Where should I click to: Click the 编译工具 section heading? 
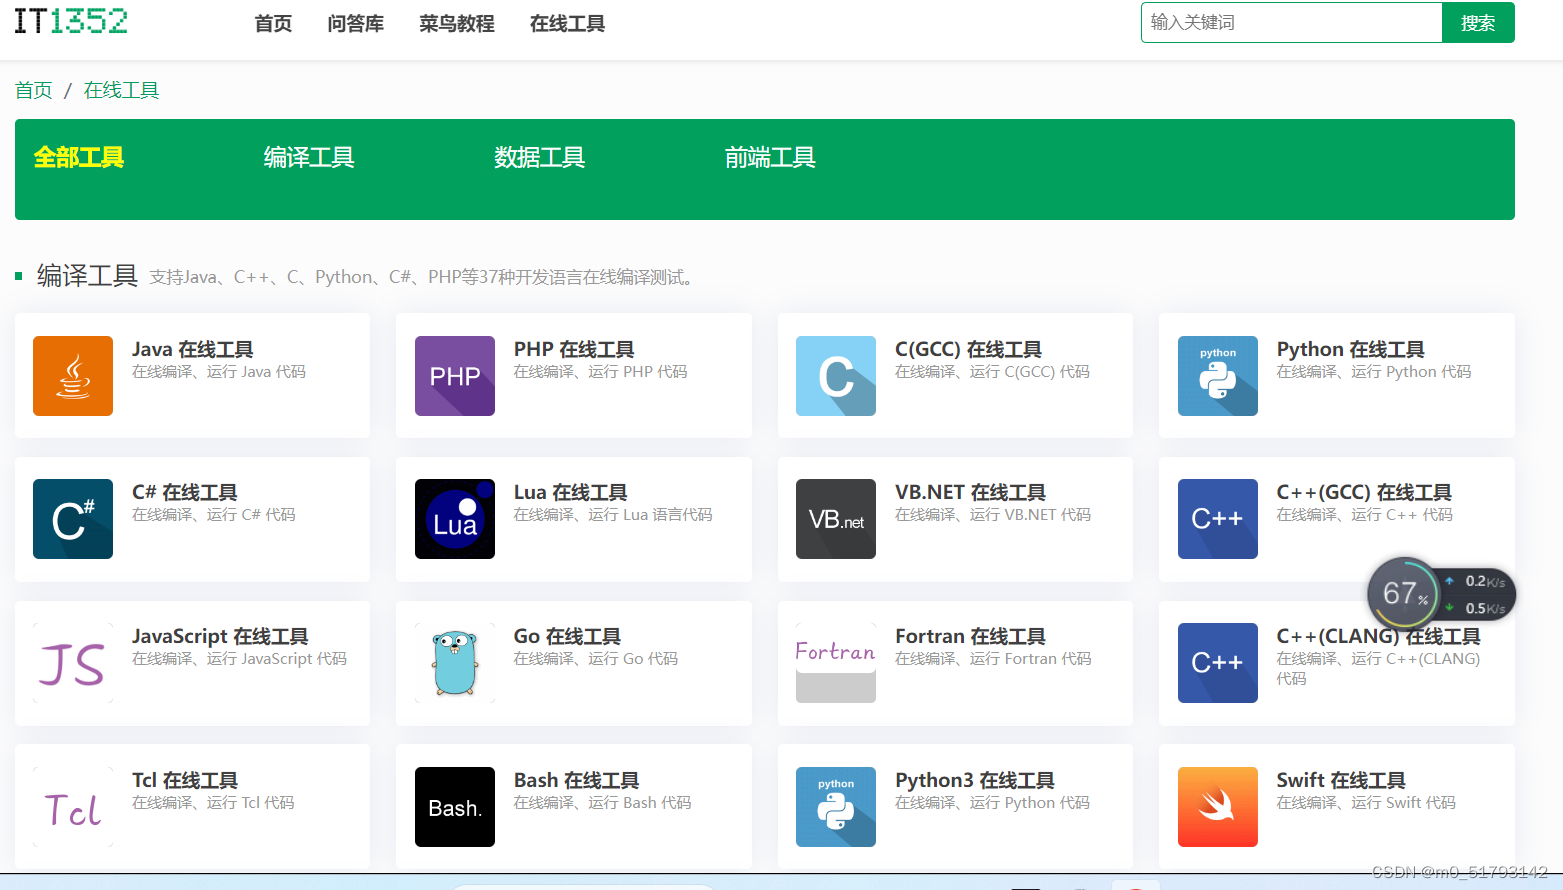click(87, 275)
